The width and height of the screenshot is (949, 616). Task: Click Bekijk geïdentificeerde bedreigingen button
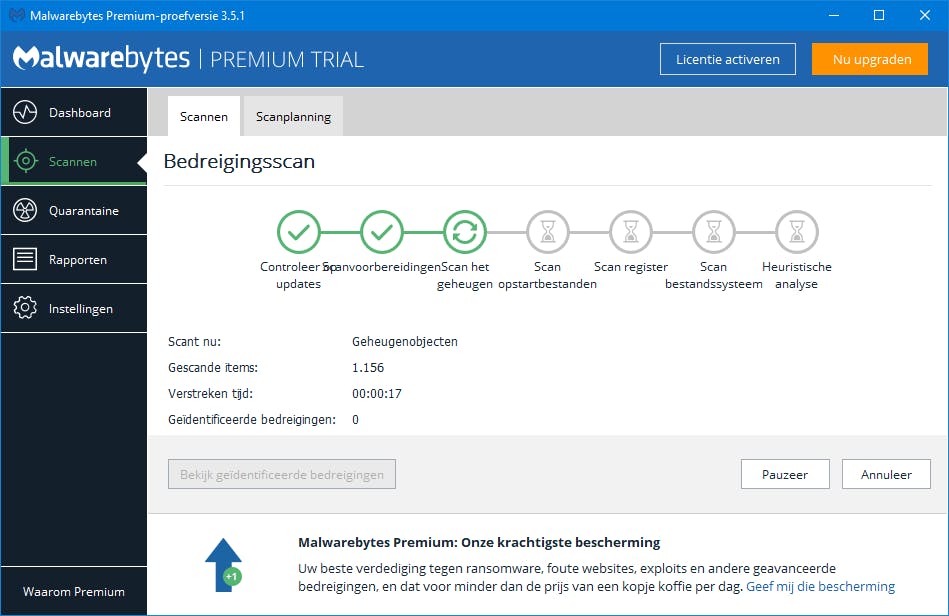(x=282, y=474)
